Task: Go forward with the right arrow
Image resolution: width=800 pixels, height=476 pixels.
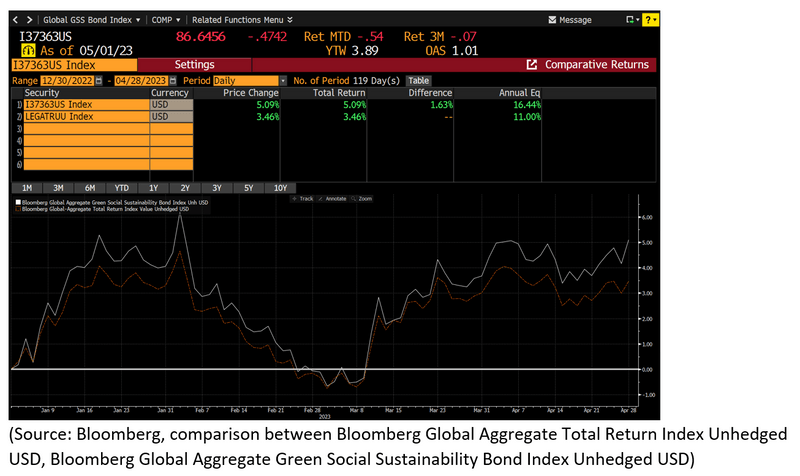Action: click(30, 20)
